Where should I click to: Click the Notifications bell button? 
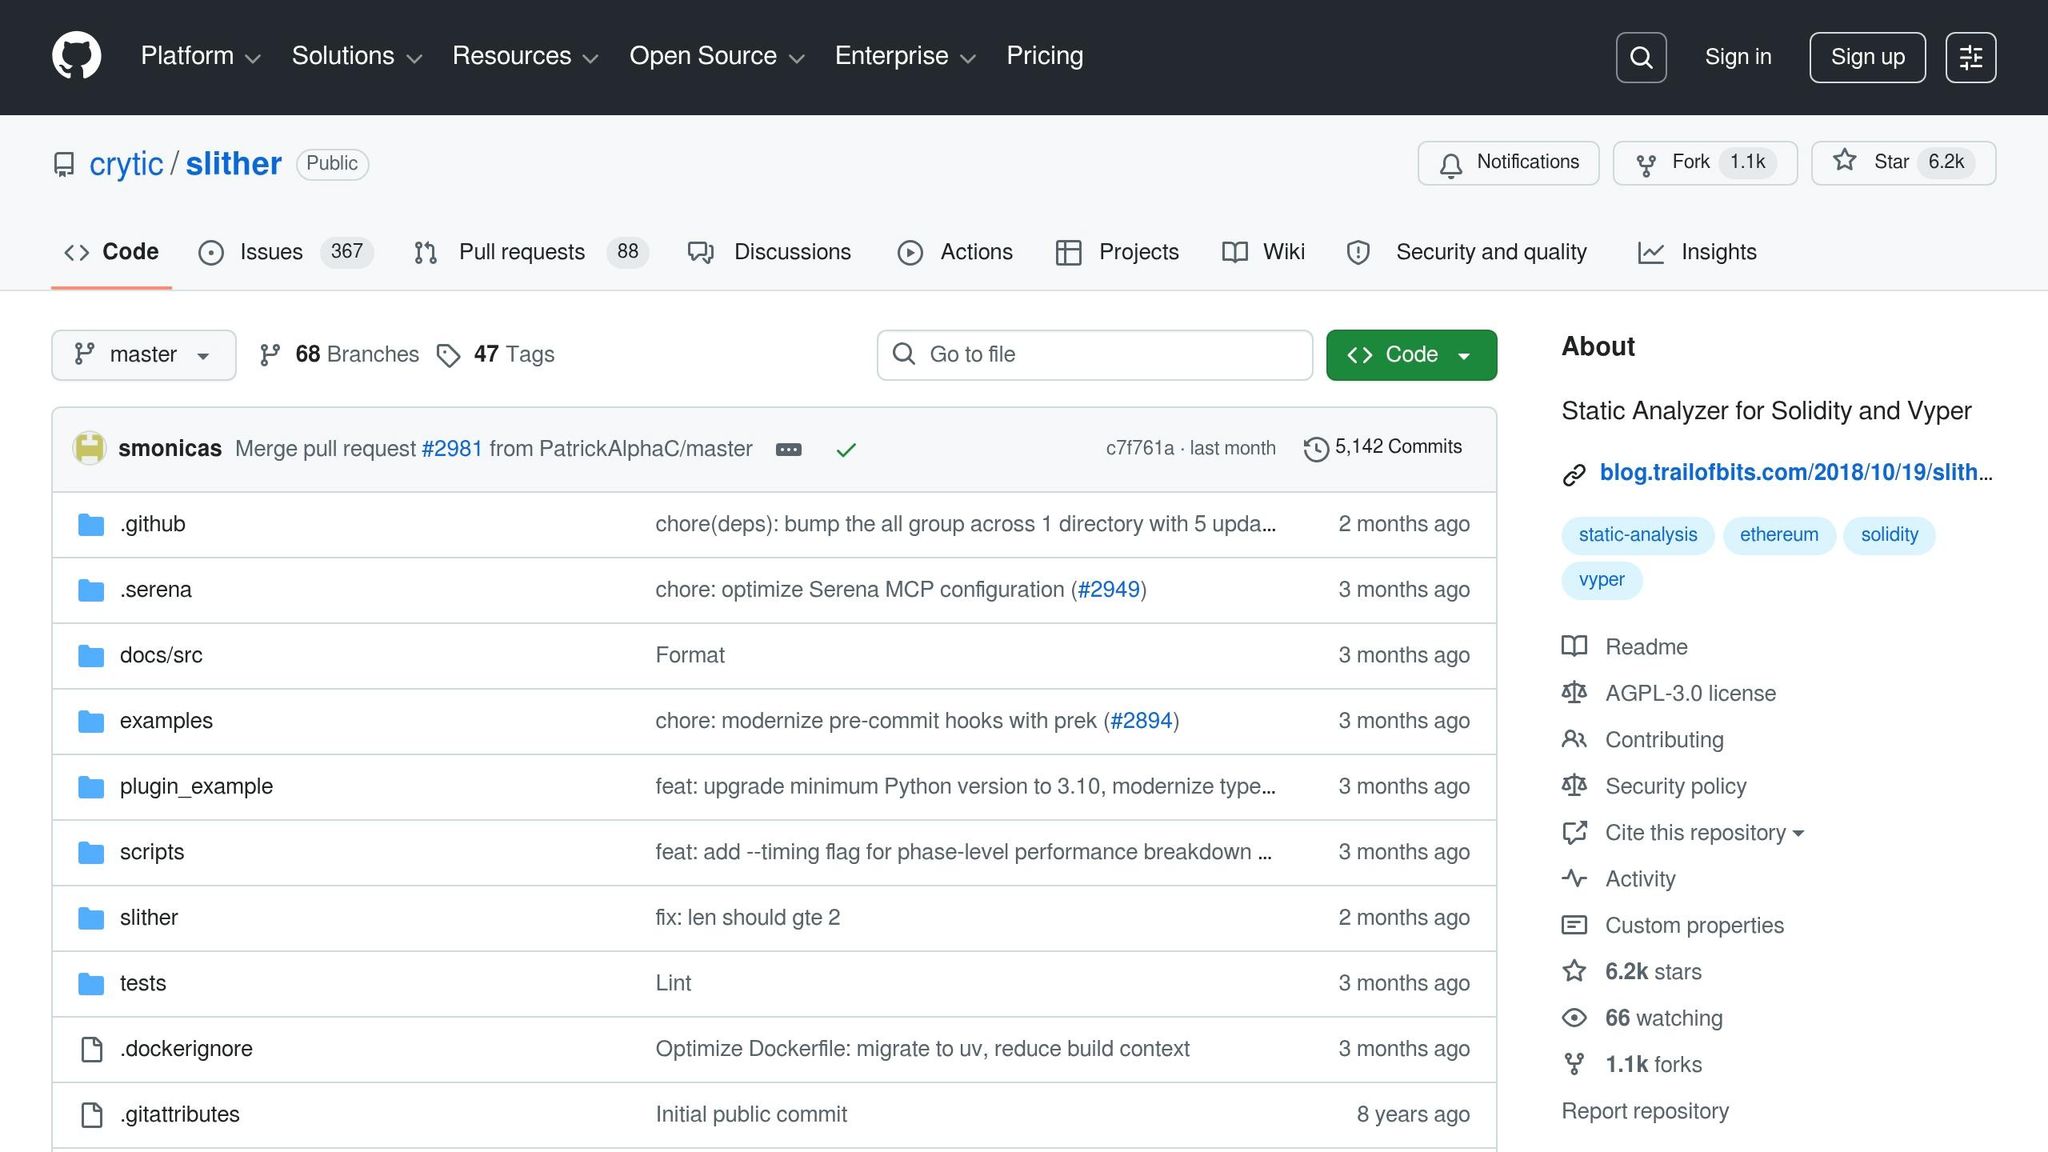[x=1508, y=163]
